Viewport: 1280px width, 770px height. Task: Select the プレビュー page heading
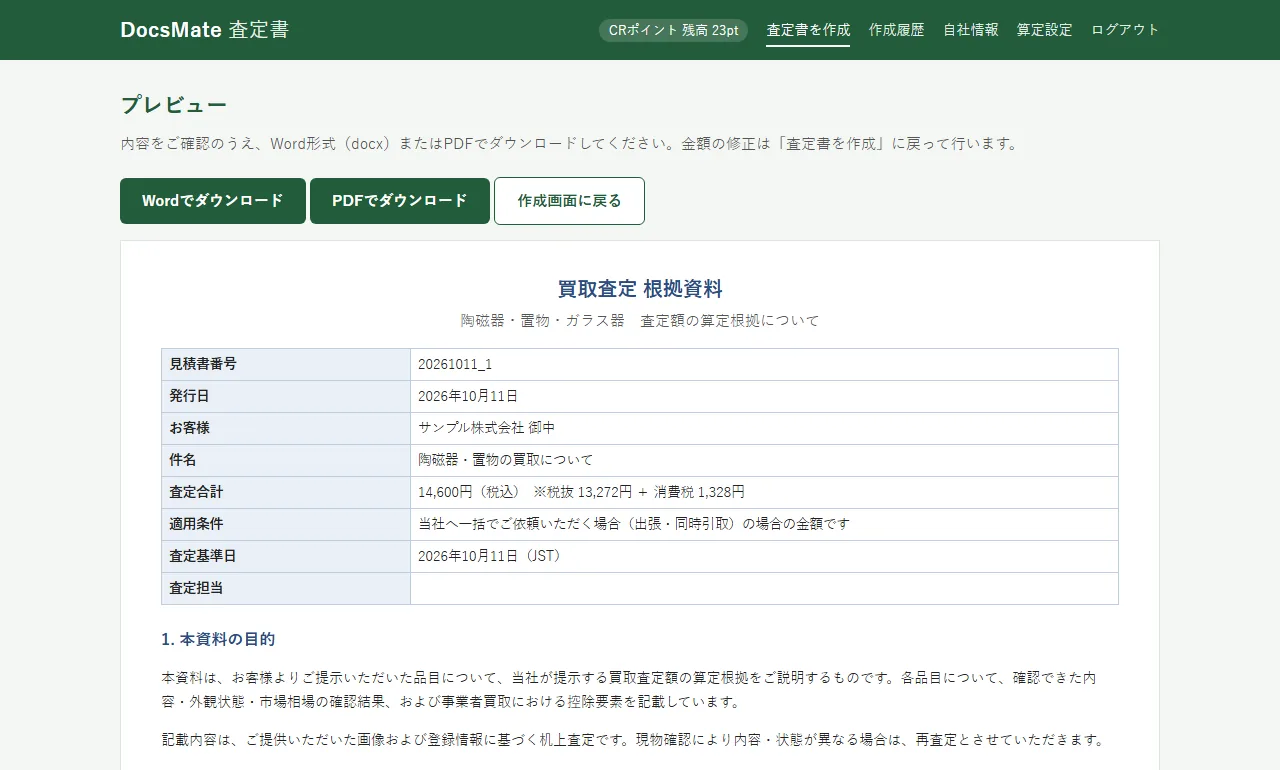click(x=174, y=105)
